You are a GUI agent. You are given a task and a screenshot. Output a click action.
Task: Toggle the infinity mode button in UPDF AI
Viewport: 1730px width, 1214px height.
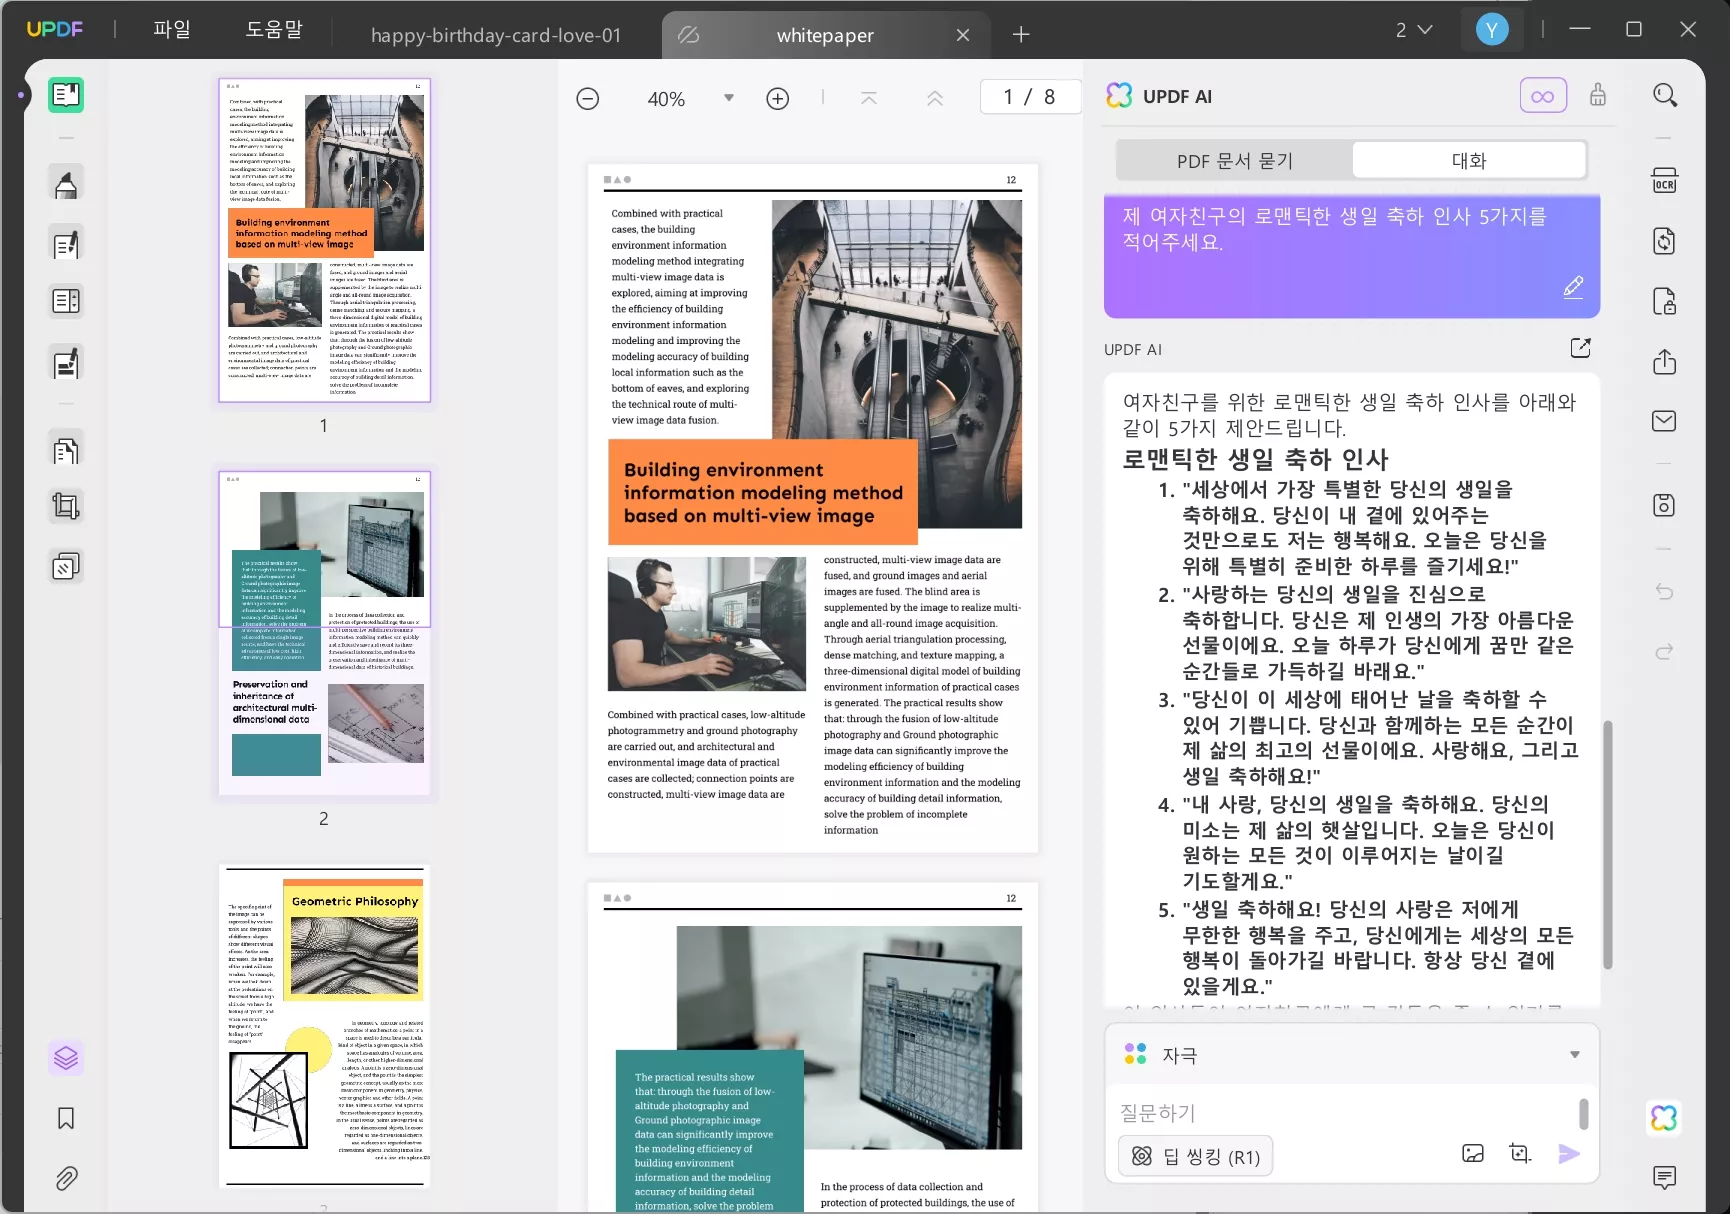[1542, 96]
